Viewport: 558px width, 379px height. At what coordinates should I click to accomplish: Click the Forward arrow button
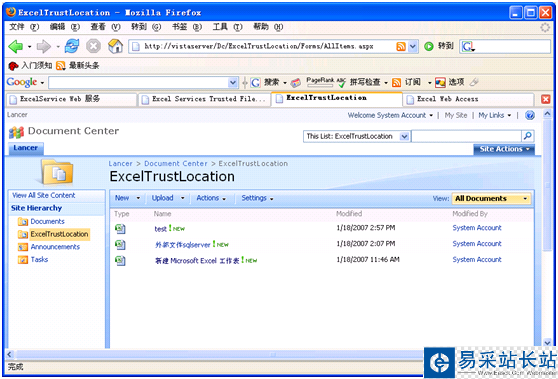click(44, 46)
